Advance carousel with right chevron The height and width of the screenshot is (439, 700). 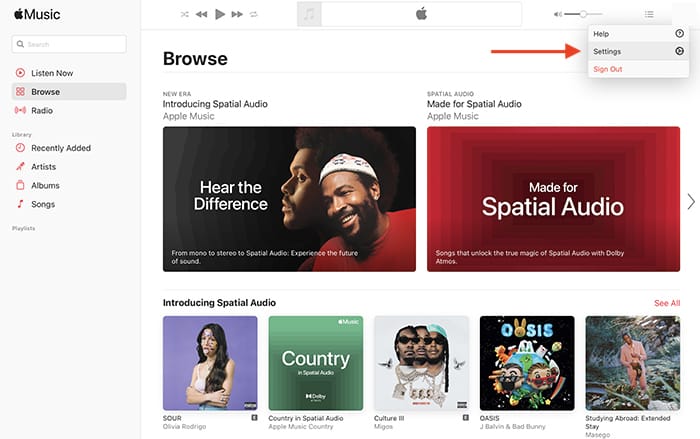691,201
